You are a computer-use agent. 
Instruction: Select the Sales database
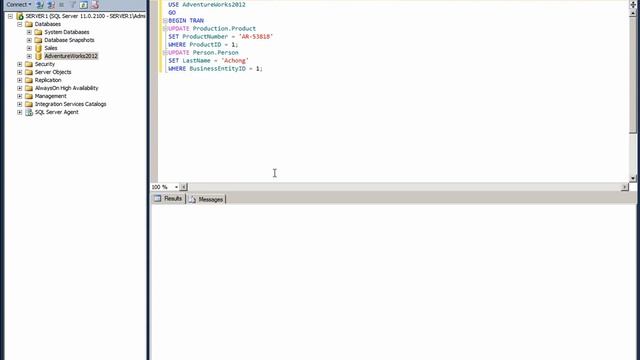(x=51, y=48)
